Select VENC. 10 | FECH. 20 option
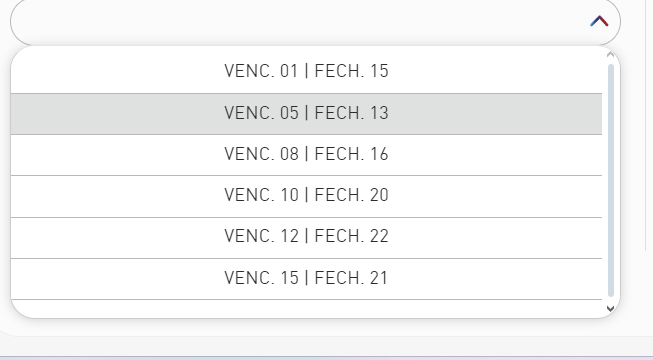653x360 pixels. pos(306,196)
